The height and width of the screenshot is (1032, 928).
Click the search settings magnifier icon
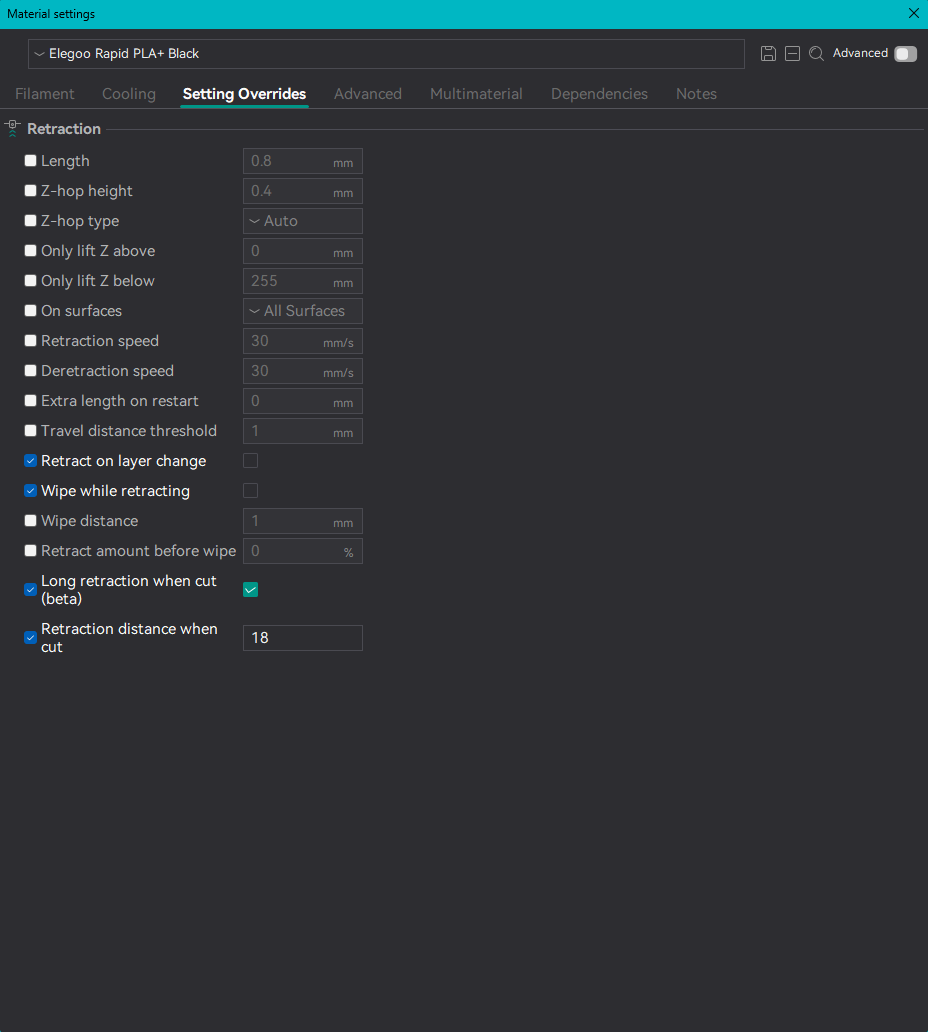tap(816, 54)
